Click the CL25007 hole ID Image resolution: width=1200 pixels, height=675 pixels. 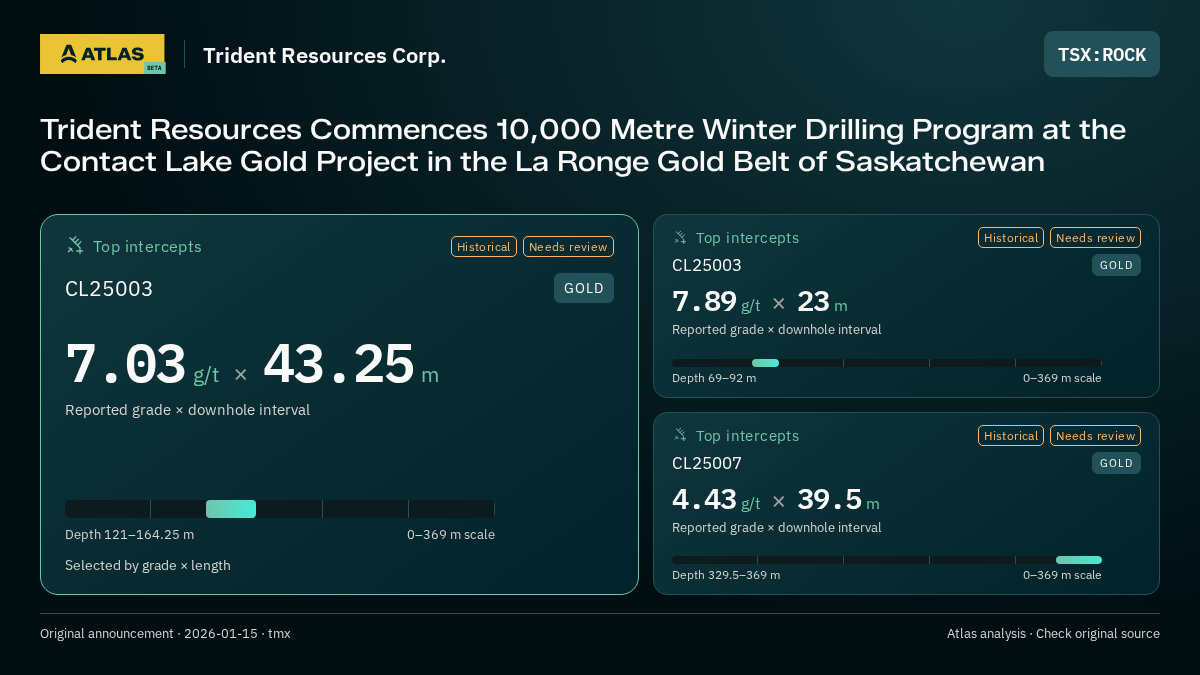(707, 463)
